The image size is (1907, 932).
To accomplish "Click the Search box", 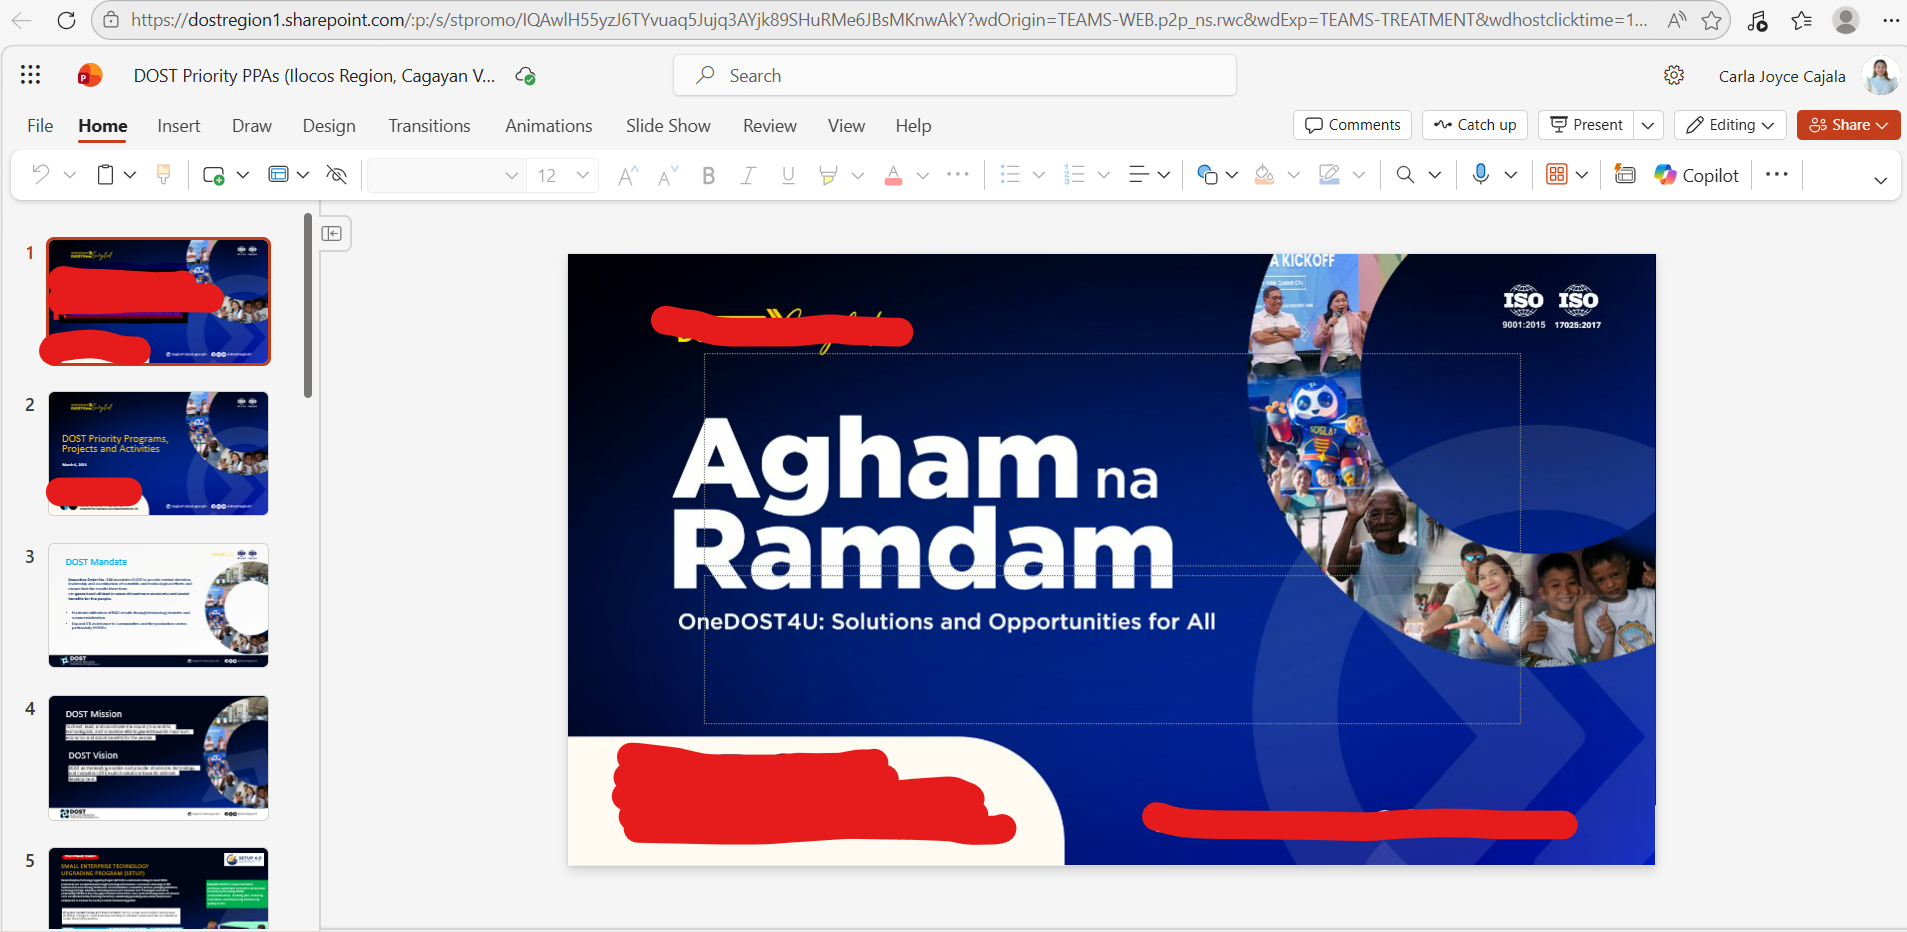I will point(955,76).
